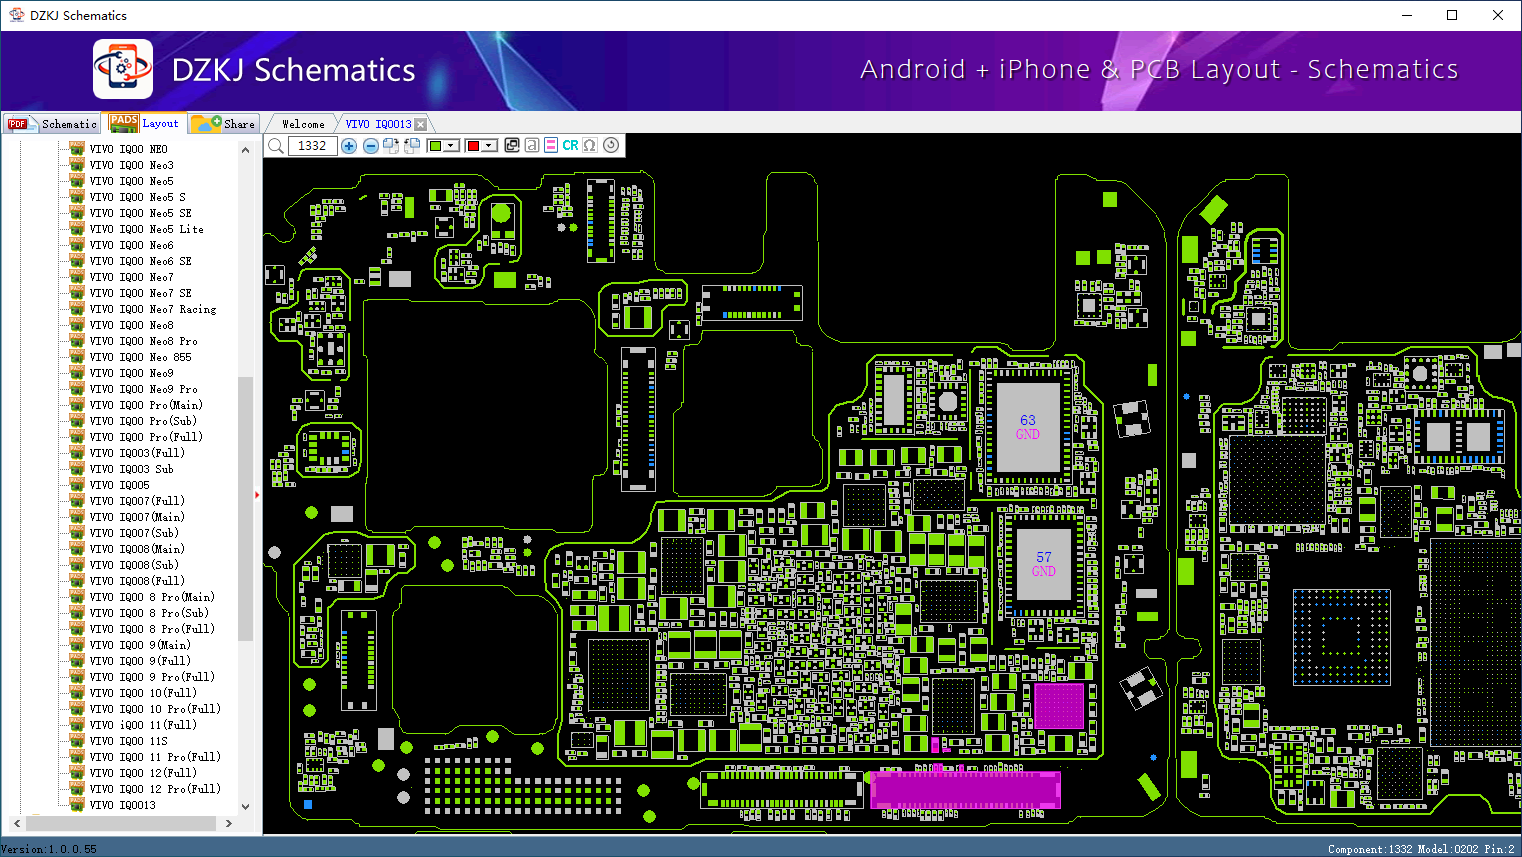1522x857 pixels.
Task: Select 'VIVO IQOO3 Sub' entry
Action: [132, 469]
